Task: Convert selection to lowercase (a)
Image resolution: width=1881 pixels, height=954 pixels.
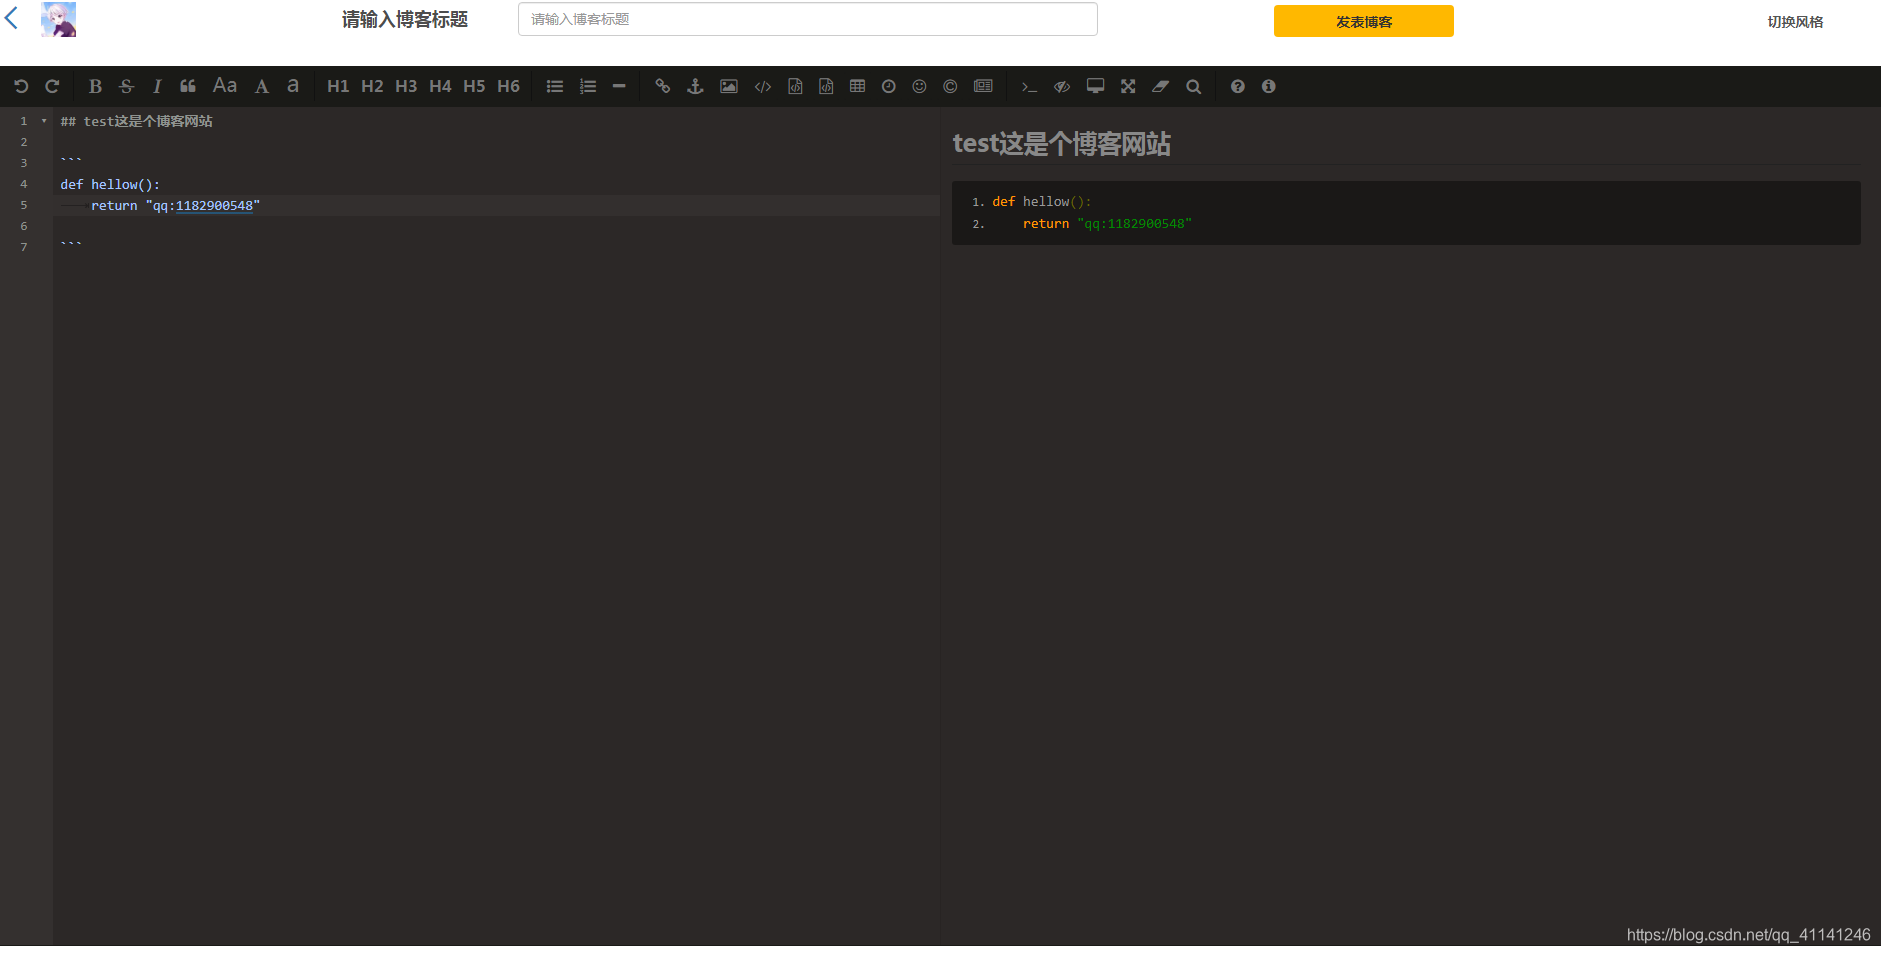Action: click(x=293, y=87)
